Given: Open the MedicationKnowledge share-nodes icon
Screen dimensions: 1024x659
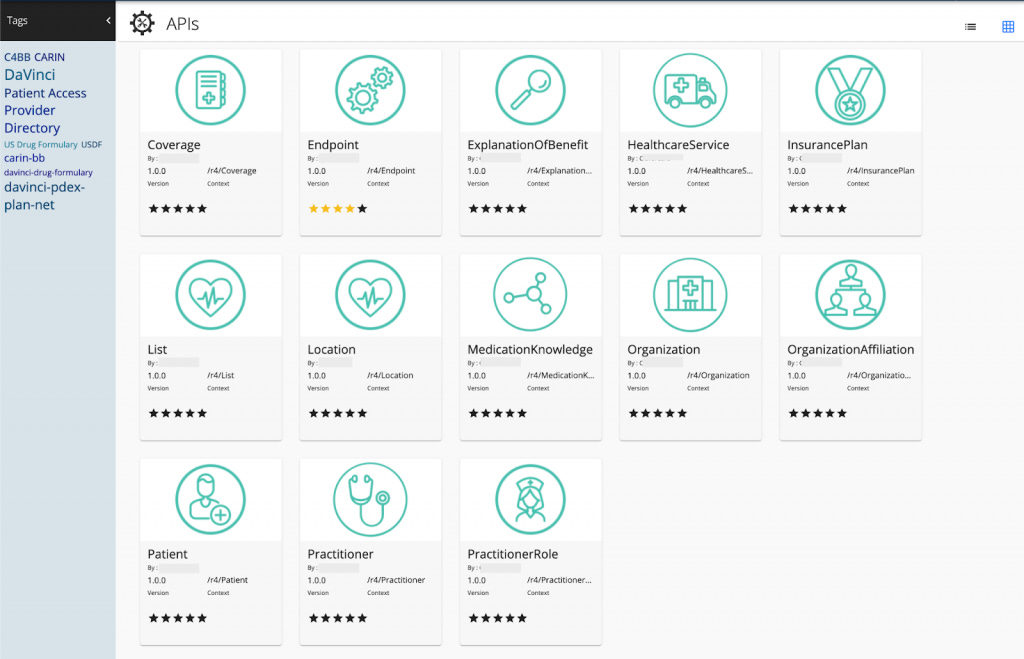Looking at the screenshot, I should click(x=530, y=295).
